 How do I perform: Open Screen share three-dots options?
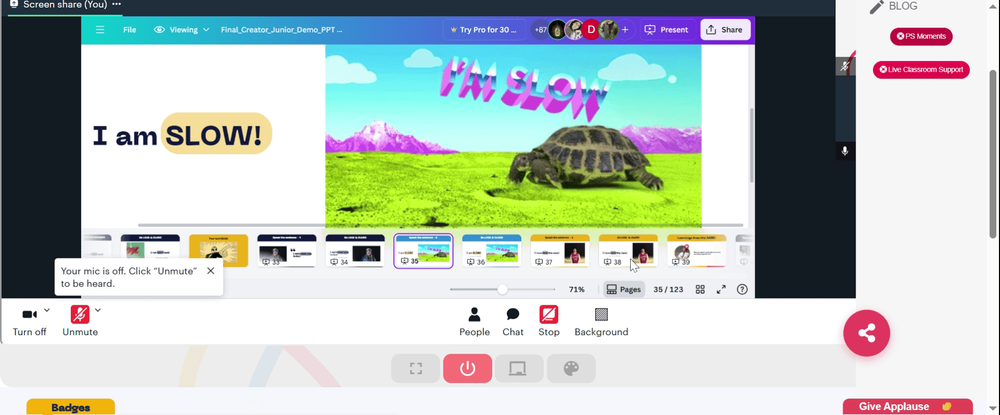(x=116, y=4)
